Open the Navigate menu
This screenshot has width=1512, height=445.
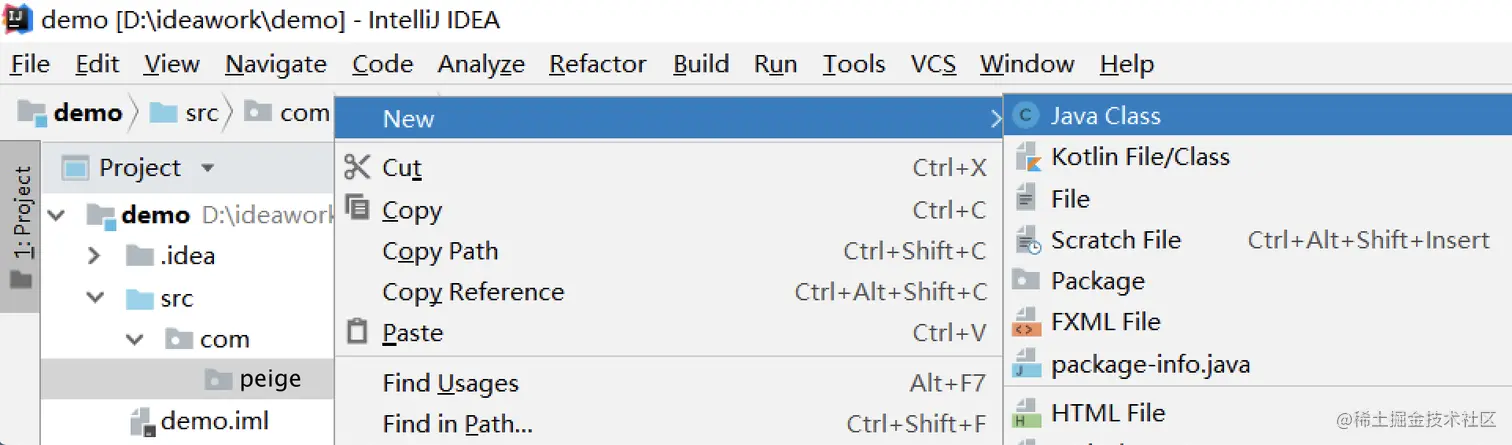pos(276,64)
